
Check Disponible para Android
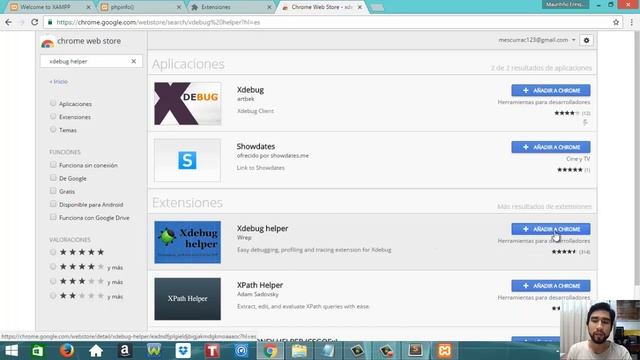tap(53, 204)
